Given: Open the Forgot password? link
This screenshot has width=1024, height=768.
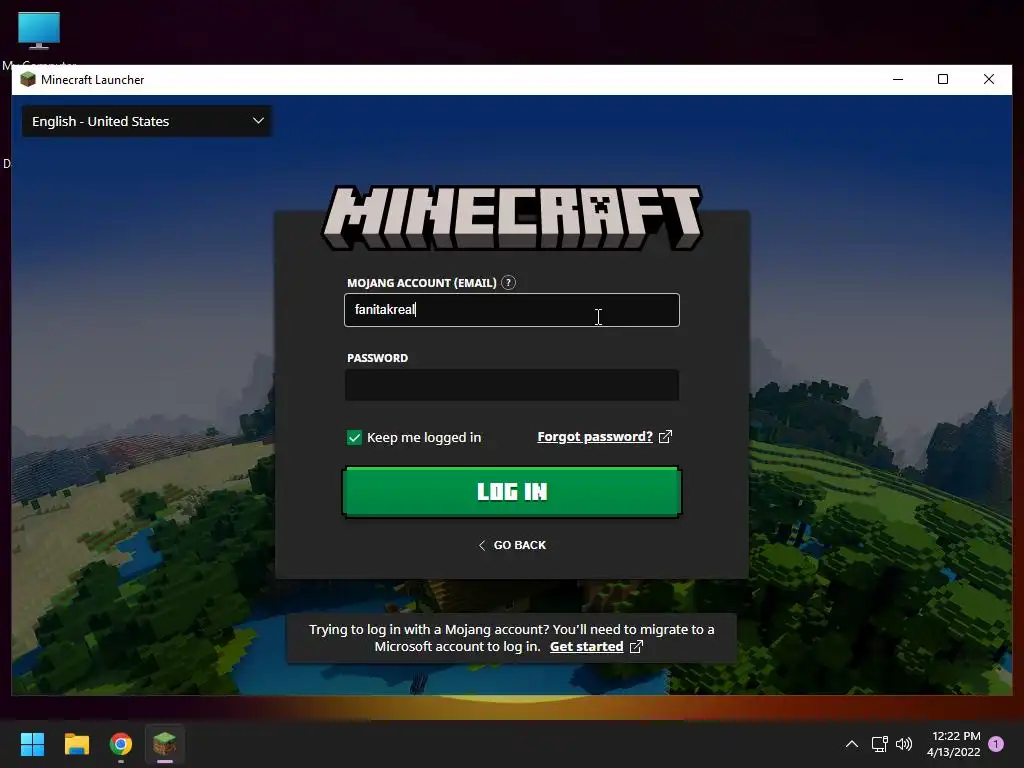Looking at the screenshot, I should tap(595, 437).
